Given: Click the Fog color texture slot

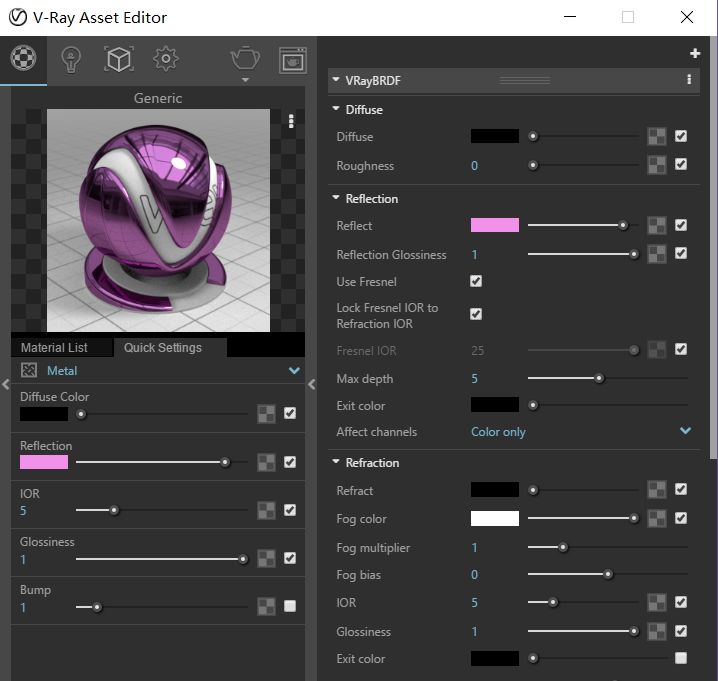Looking at the screenshot, I should (x=657, y=518).
